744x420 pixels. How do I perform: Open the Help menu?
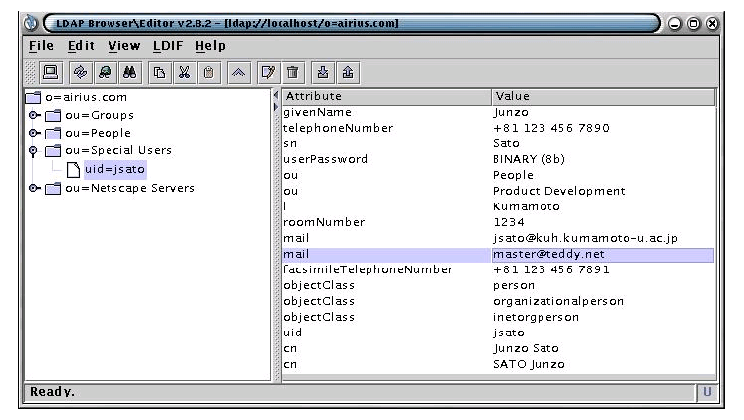point(210,46)
